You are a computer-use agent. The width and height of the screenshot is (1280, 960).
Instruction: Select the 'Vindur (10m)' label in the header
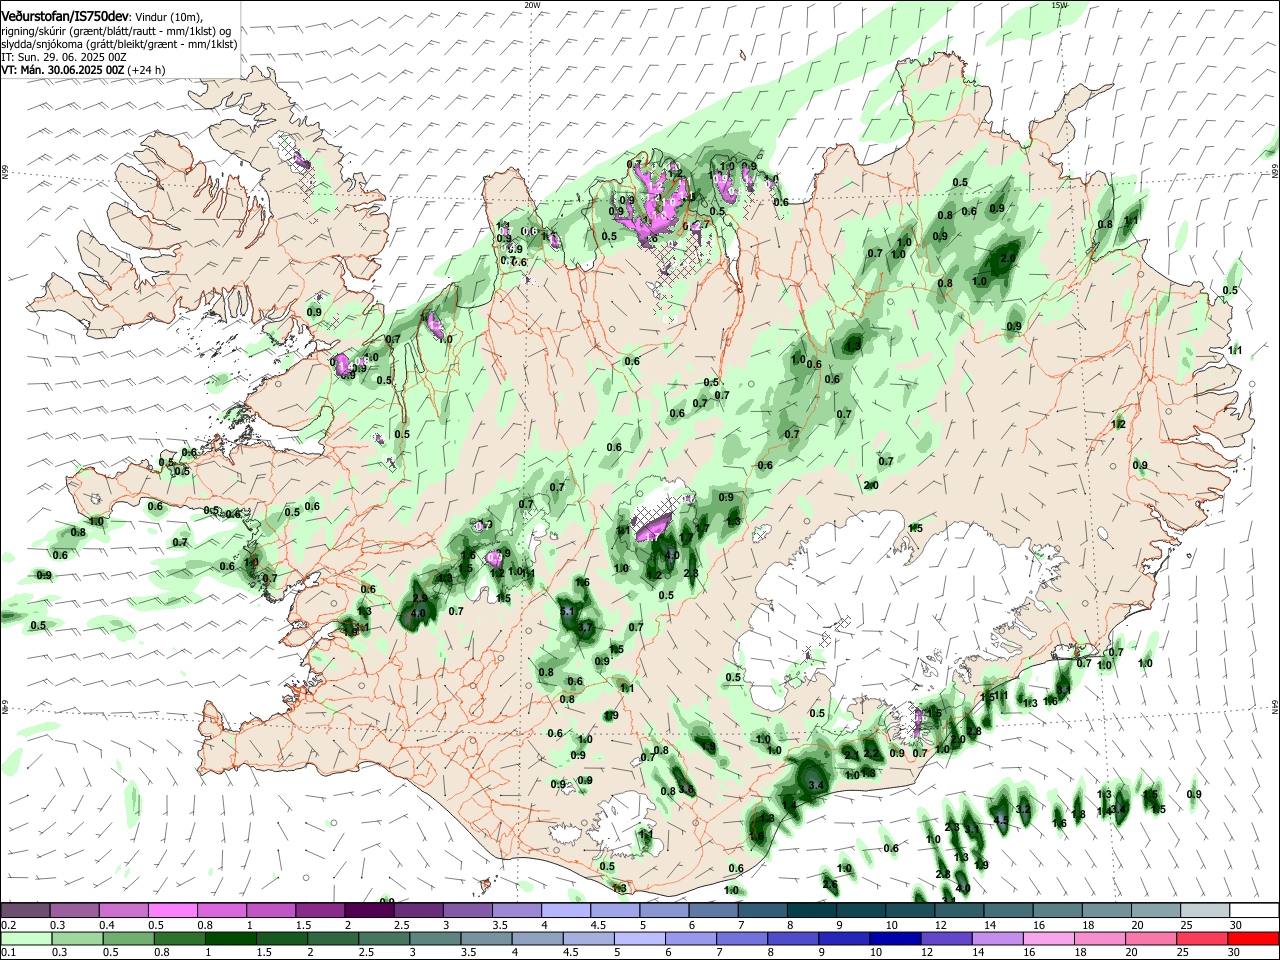[168, 17]
